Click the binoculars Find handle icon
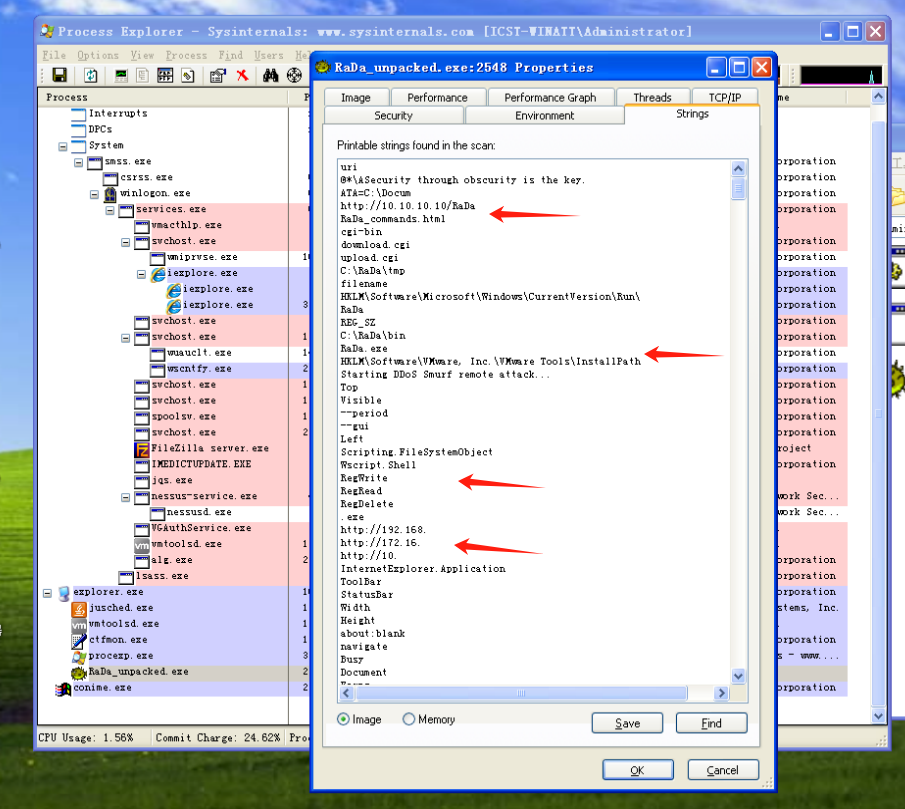 271,75
